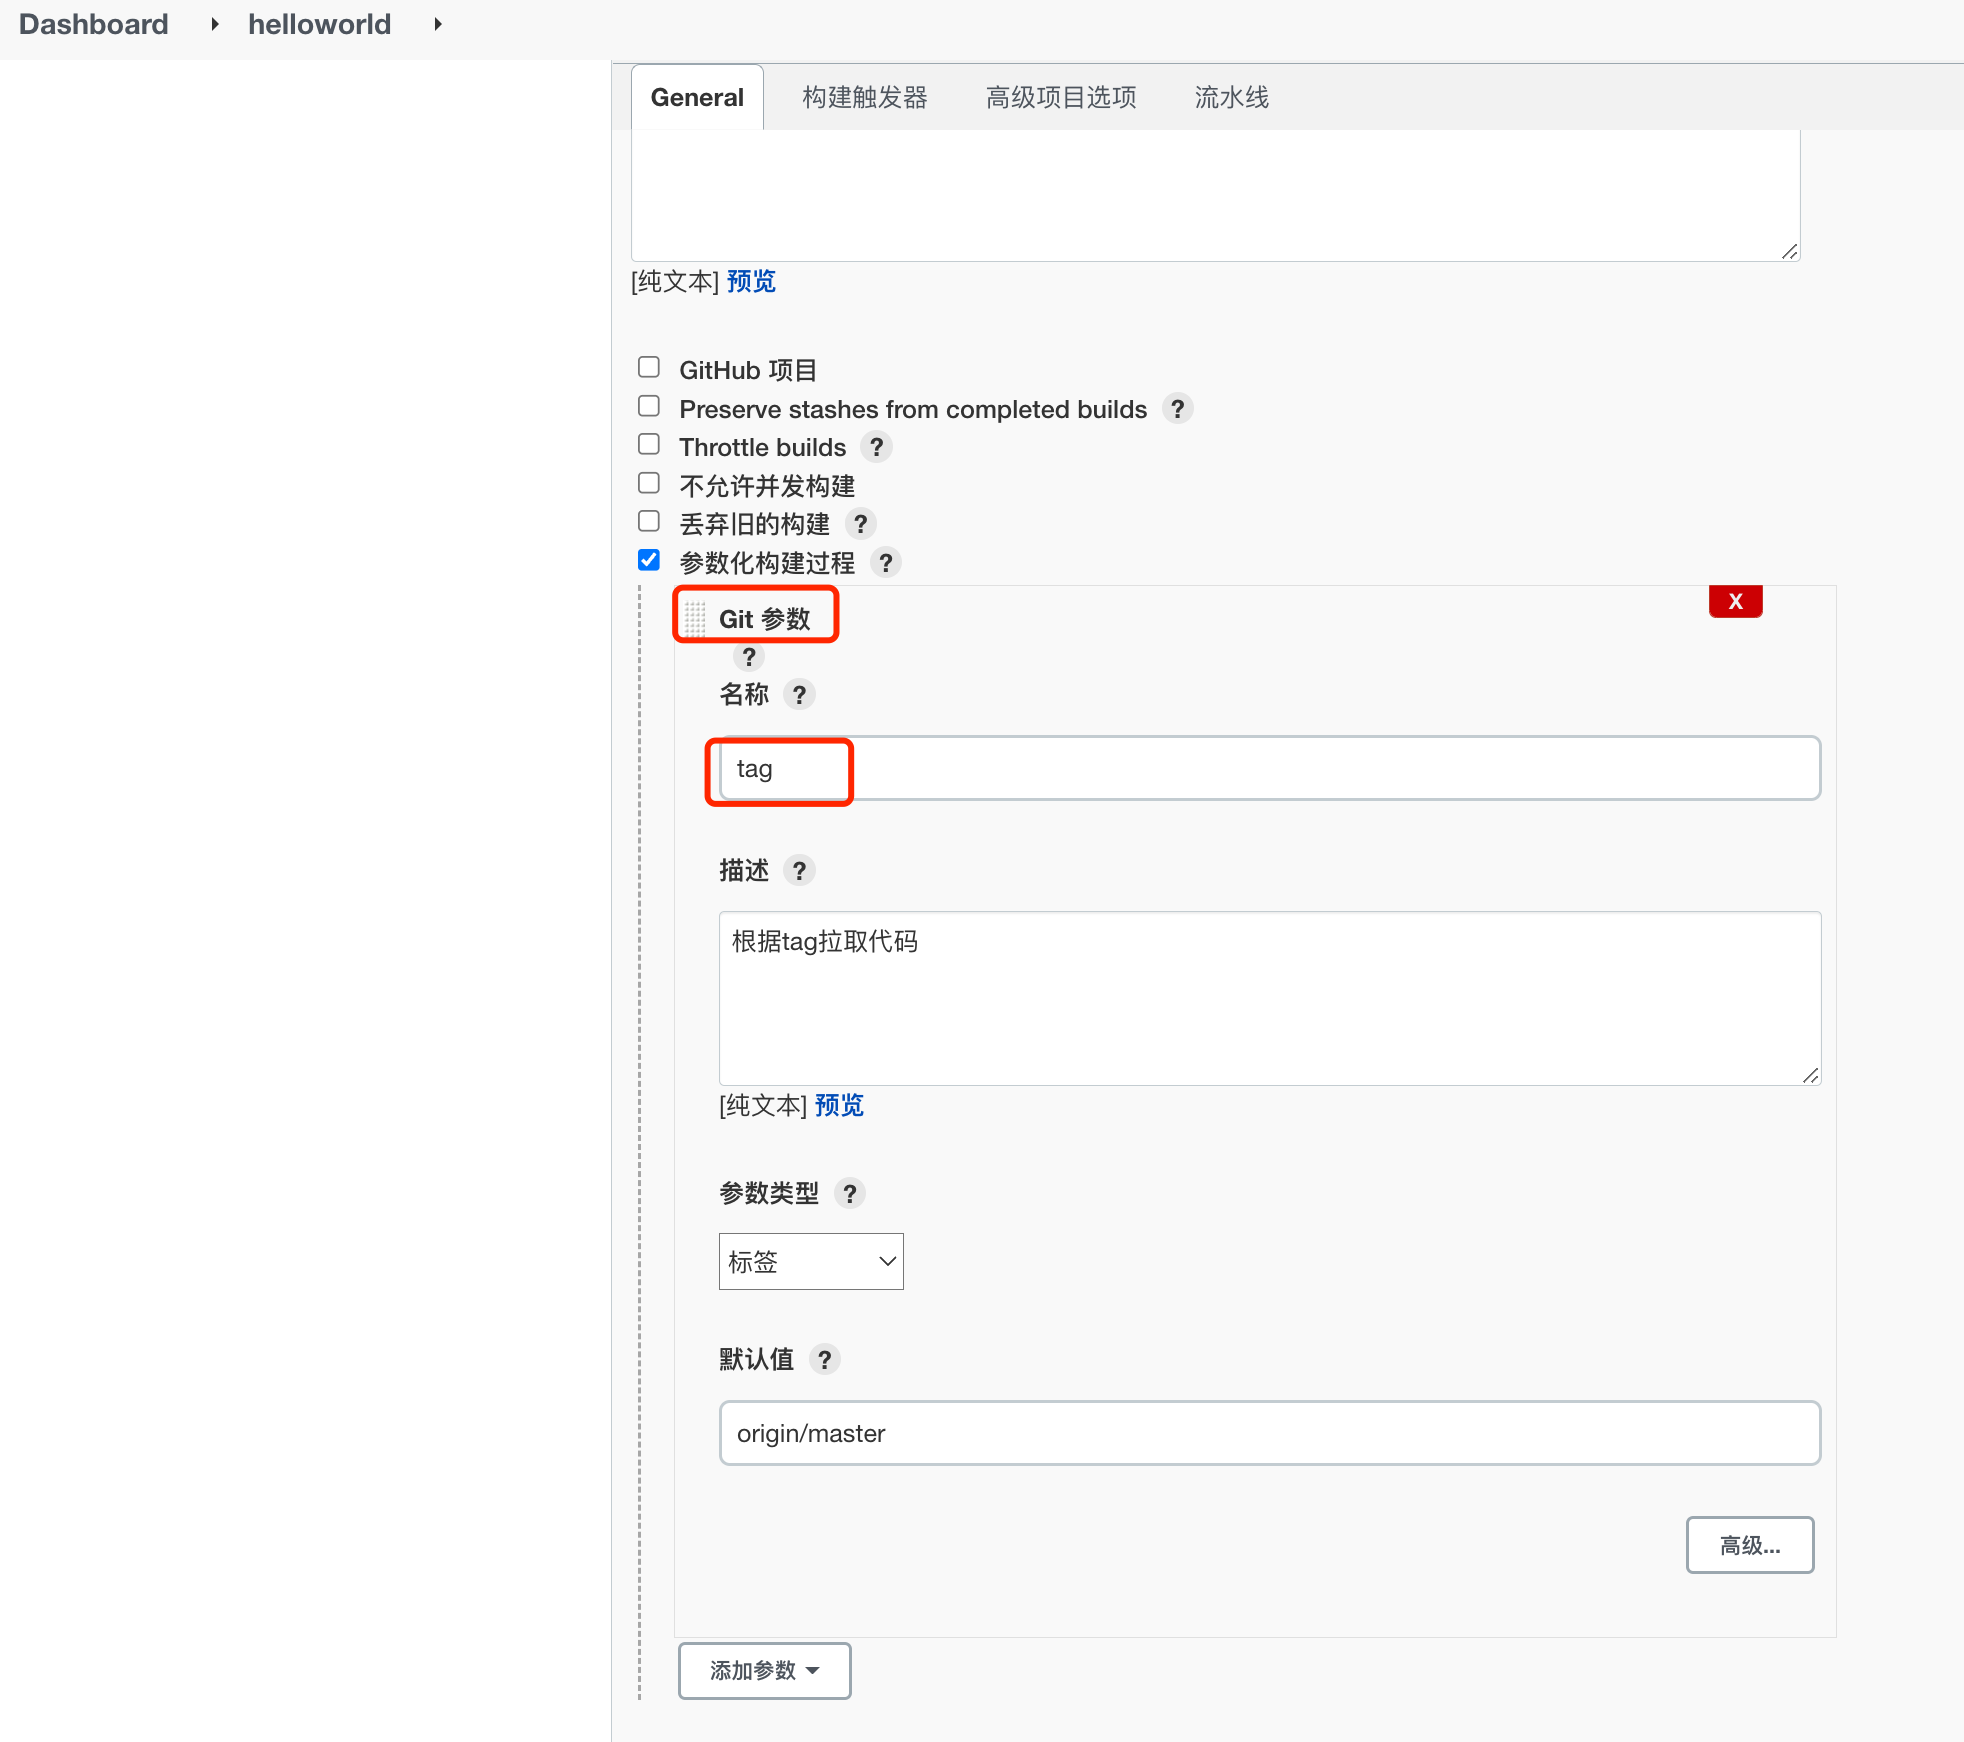Go to the 流水线 tab
This screenshot has height=1742, width=1964.
tap(1231, 97)
